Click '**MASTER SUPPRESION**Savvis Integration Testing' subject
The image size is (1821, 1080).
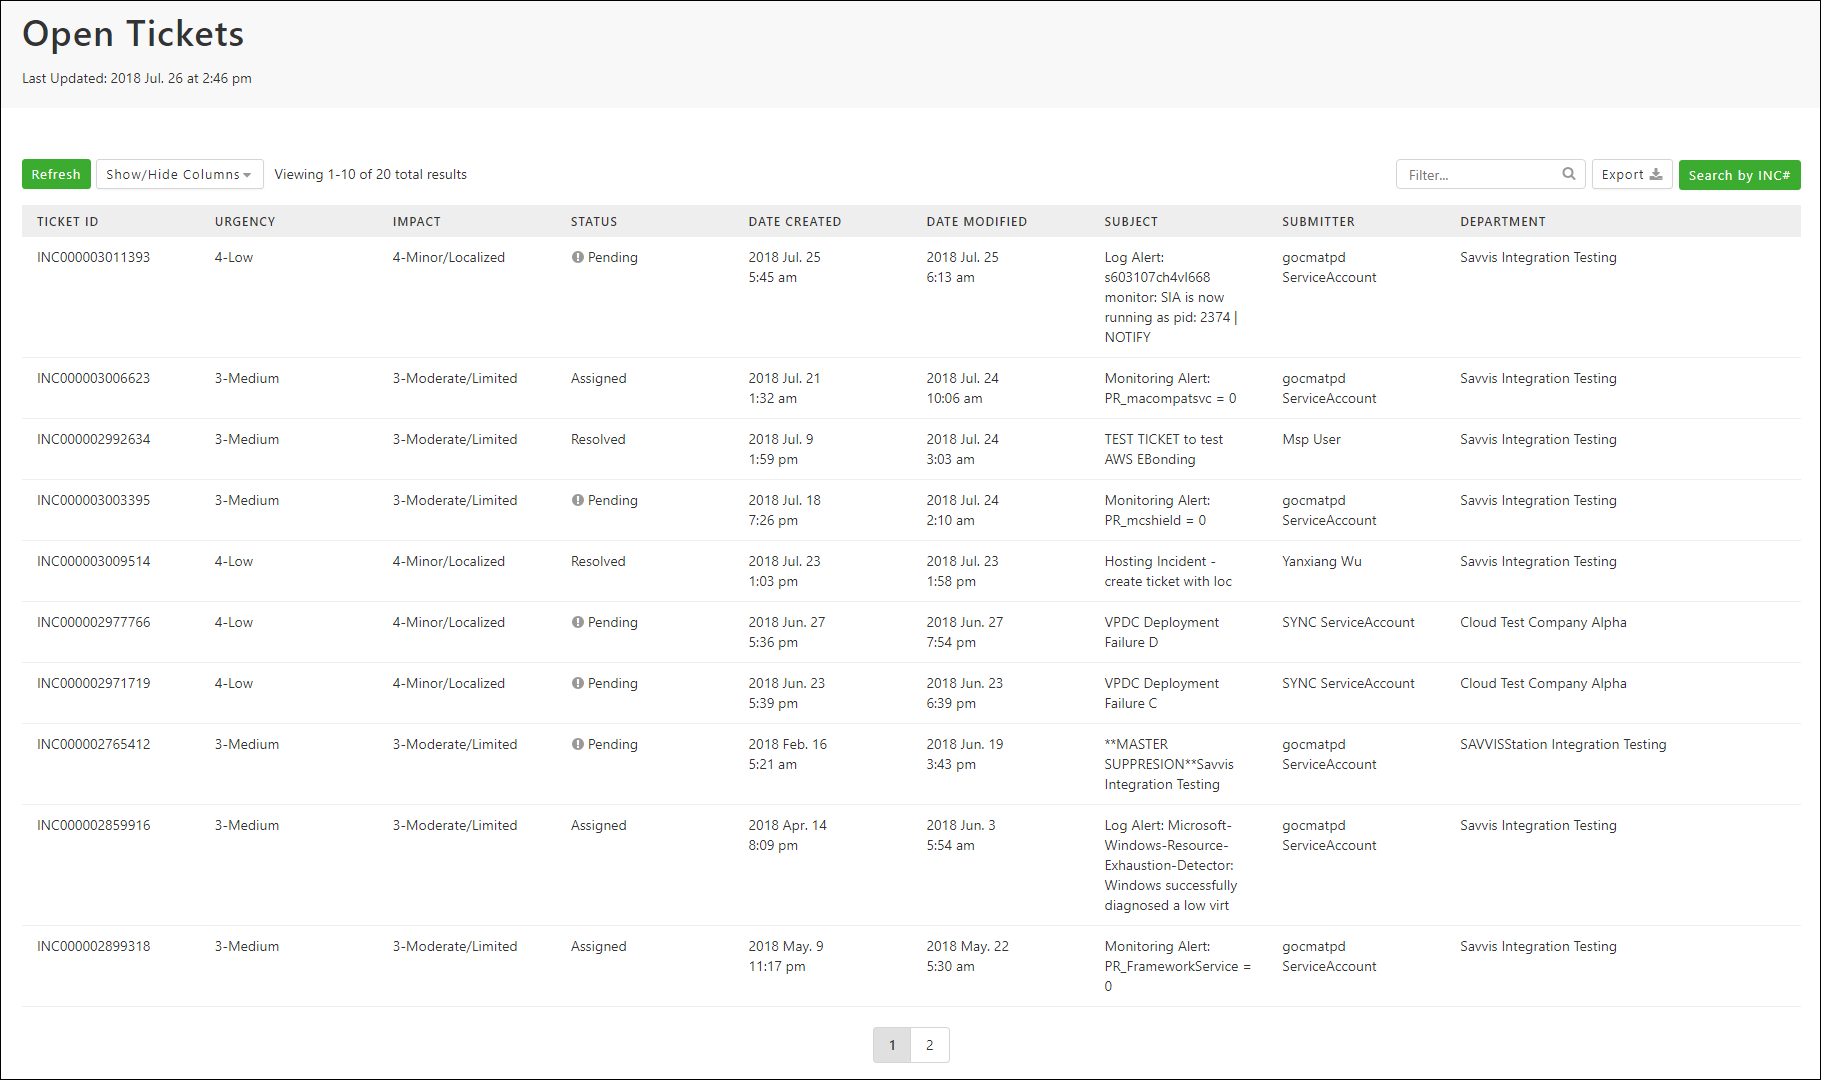pos(1169,764)
